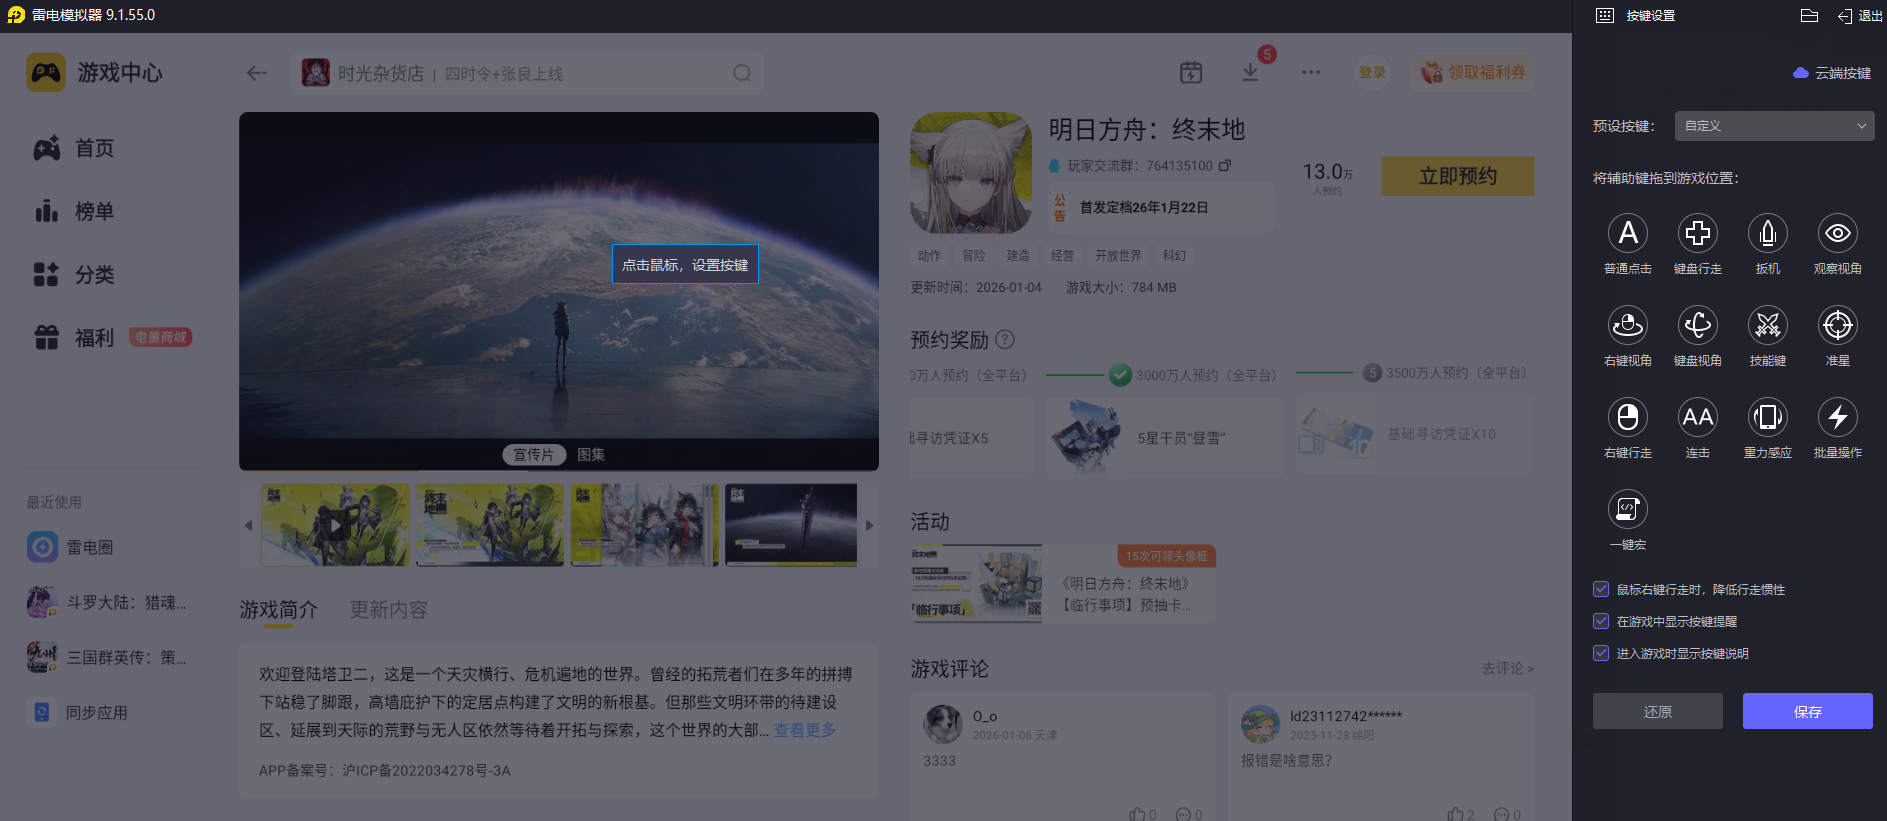This screenshot has width=1887, height=821.
Task: Click the 还原 restore button
Action: [x=1657, y=712]
